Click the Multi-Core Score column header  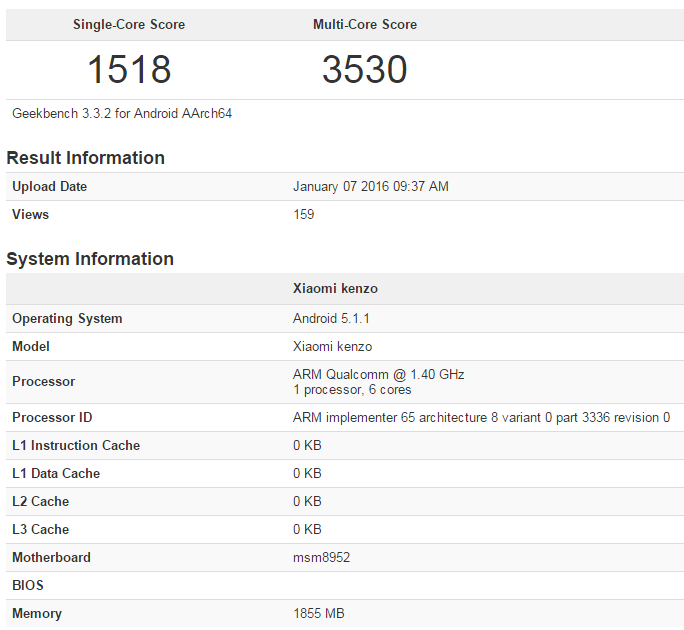click(364, 24)
